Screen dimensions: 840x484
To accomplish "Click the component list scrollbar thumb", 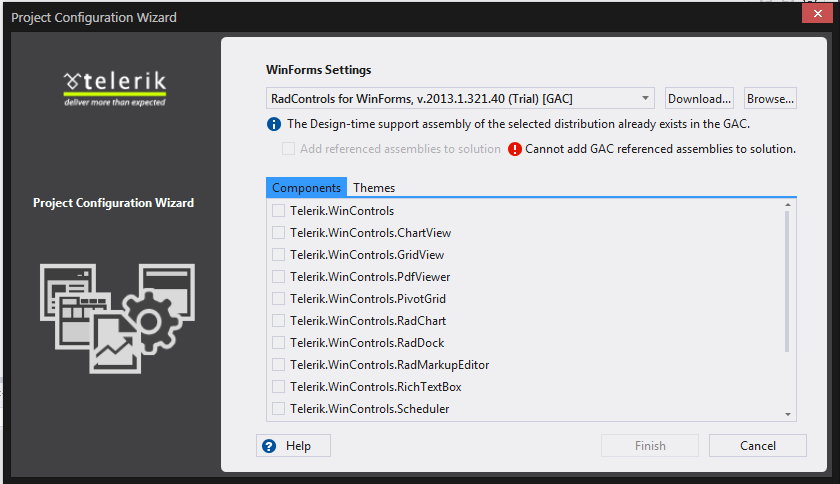I will [x=788, y=280].
